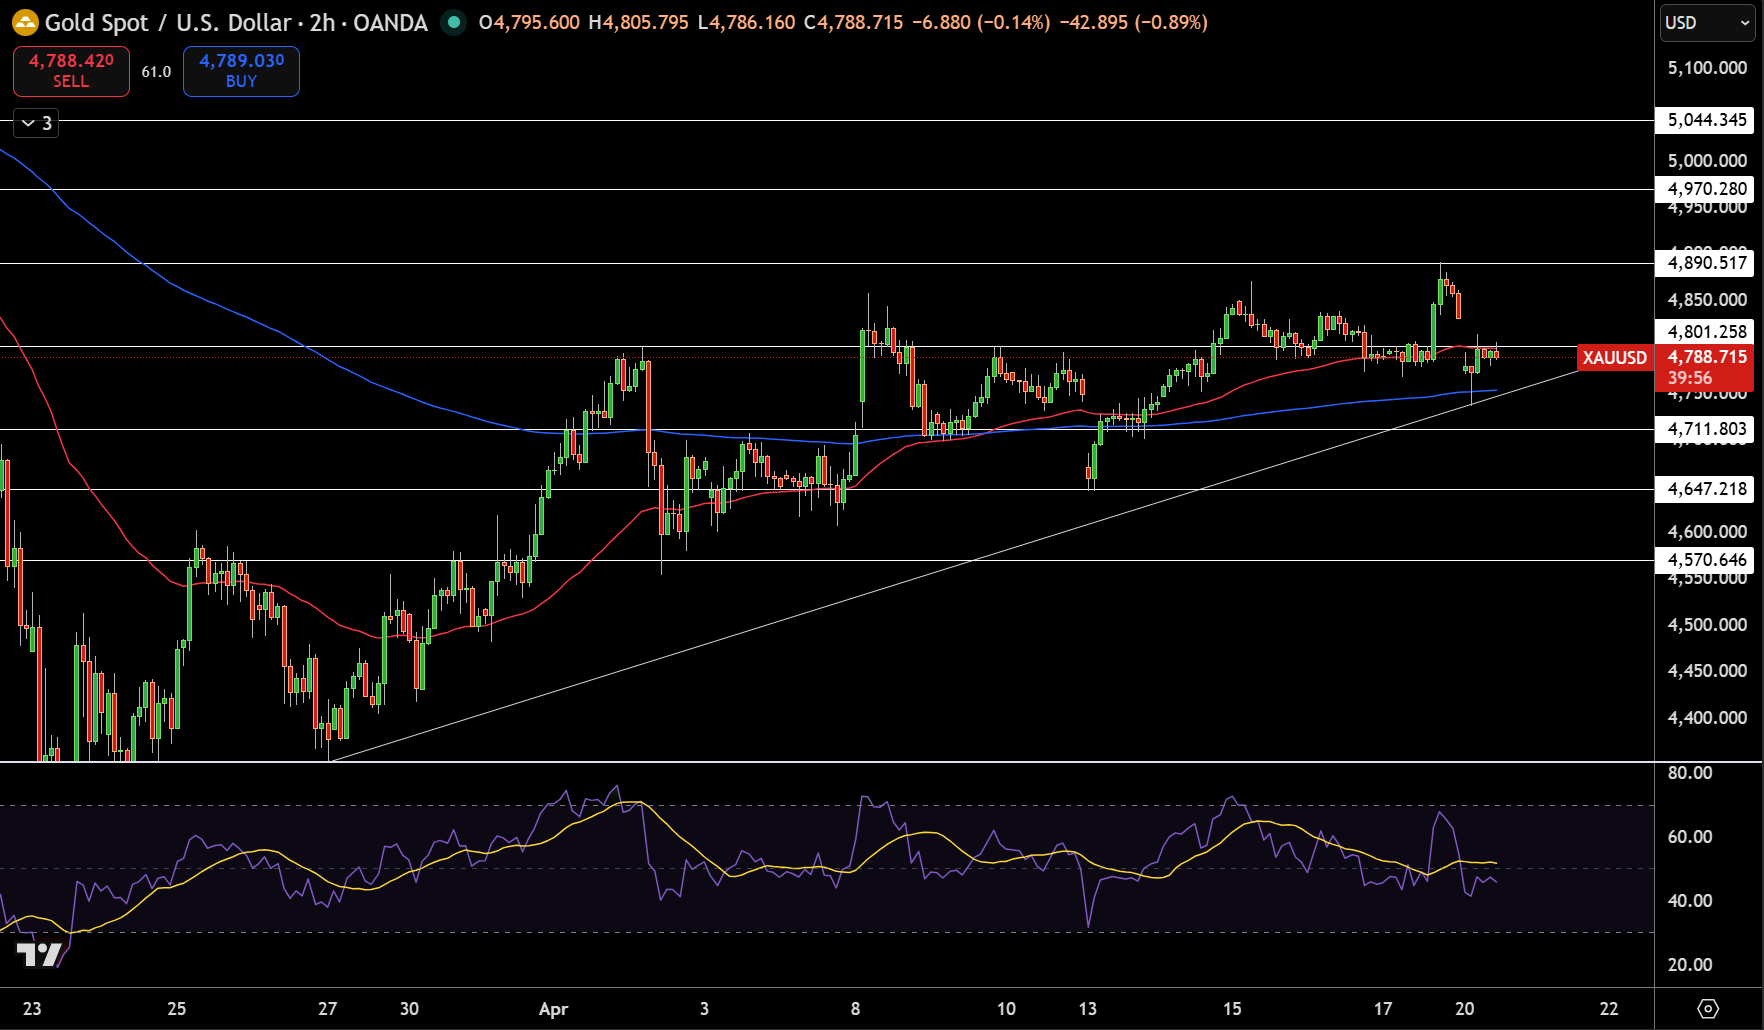Click the XAUUSD price label
This screenshot has height=1030, width=1764.
(1614, 357)
